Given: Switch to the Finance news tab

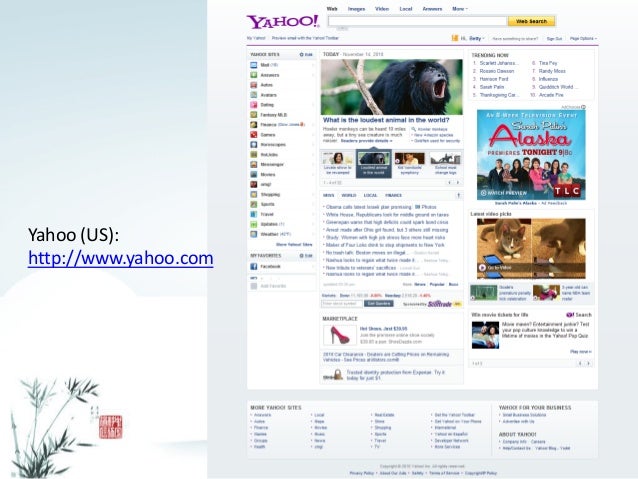Looking at the screenshot, I should click(x=393, y=195).
